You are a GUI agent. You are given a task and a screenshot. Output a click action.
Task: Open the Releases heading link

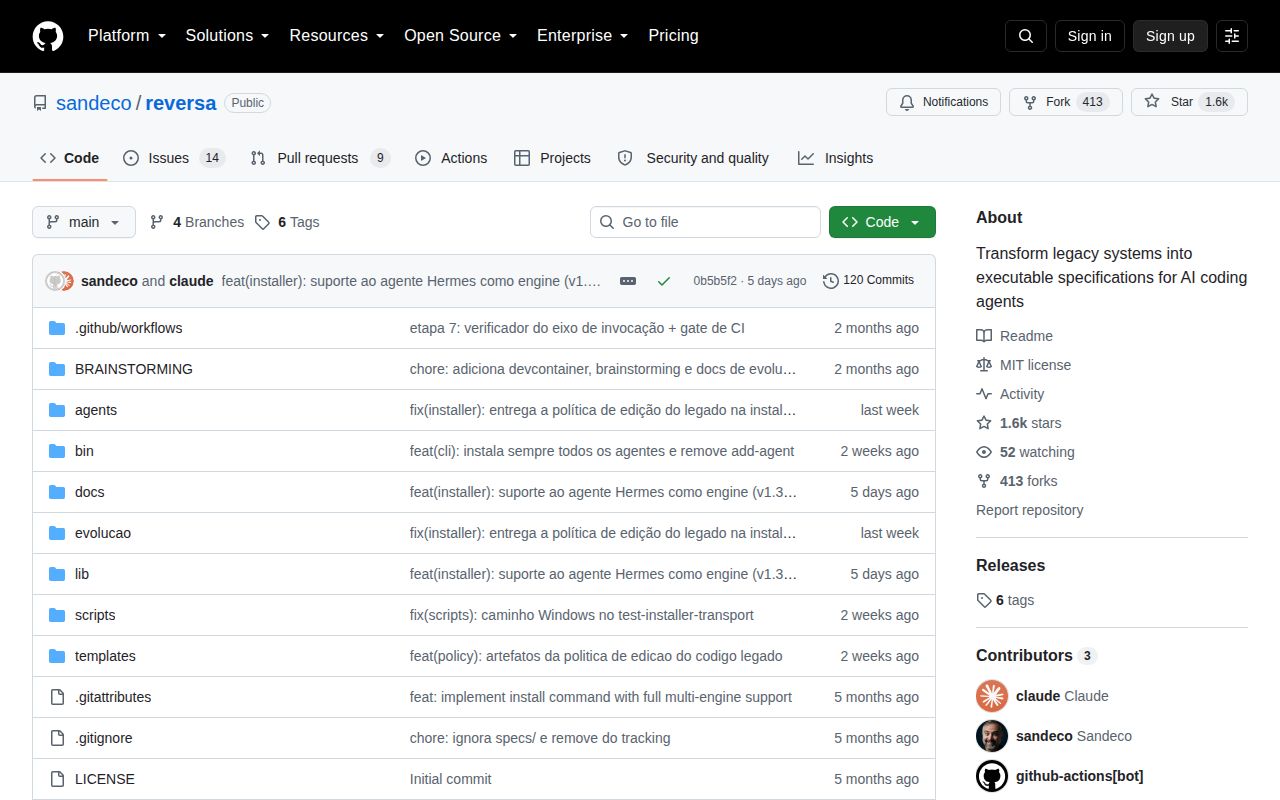pos(1010,565)
